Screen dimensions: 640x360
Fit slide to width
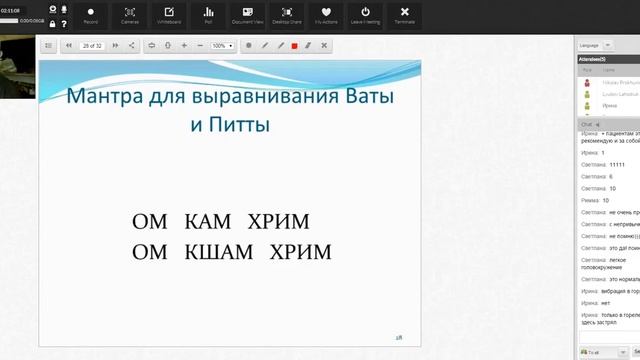(151, 46)
